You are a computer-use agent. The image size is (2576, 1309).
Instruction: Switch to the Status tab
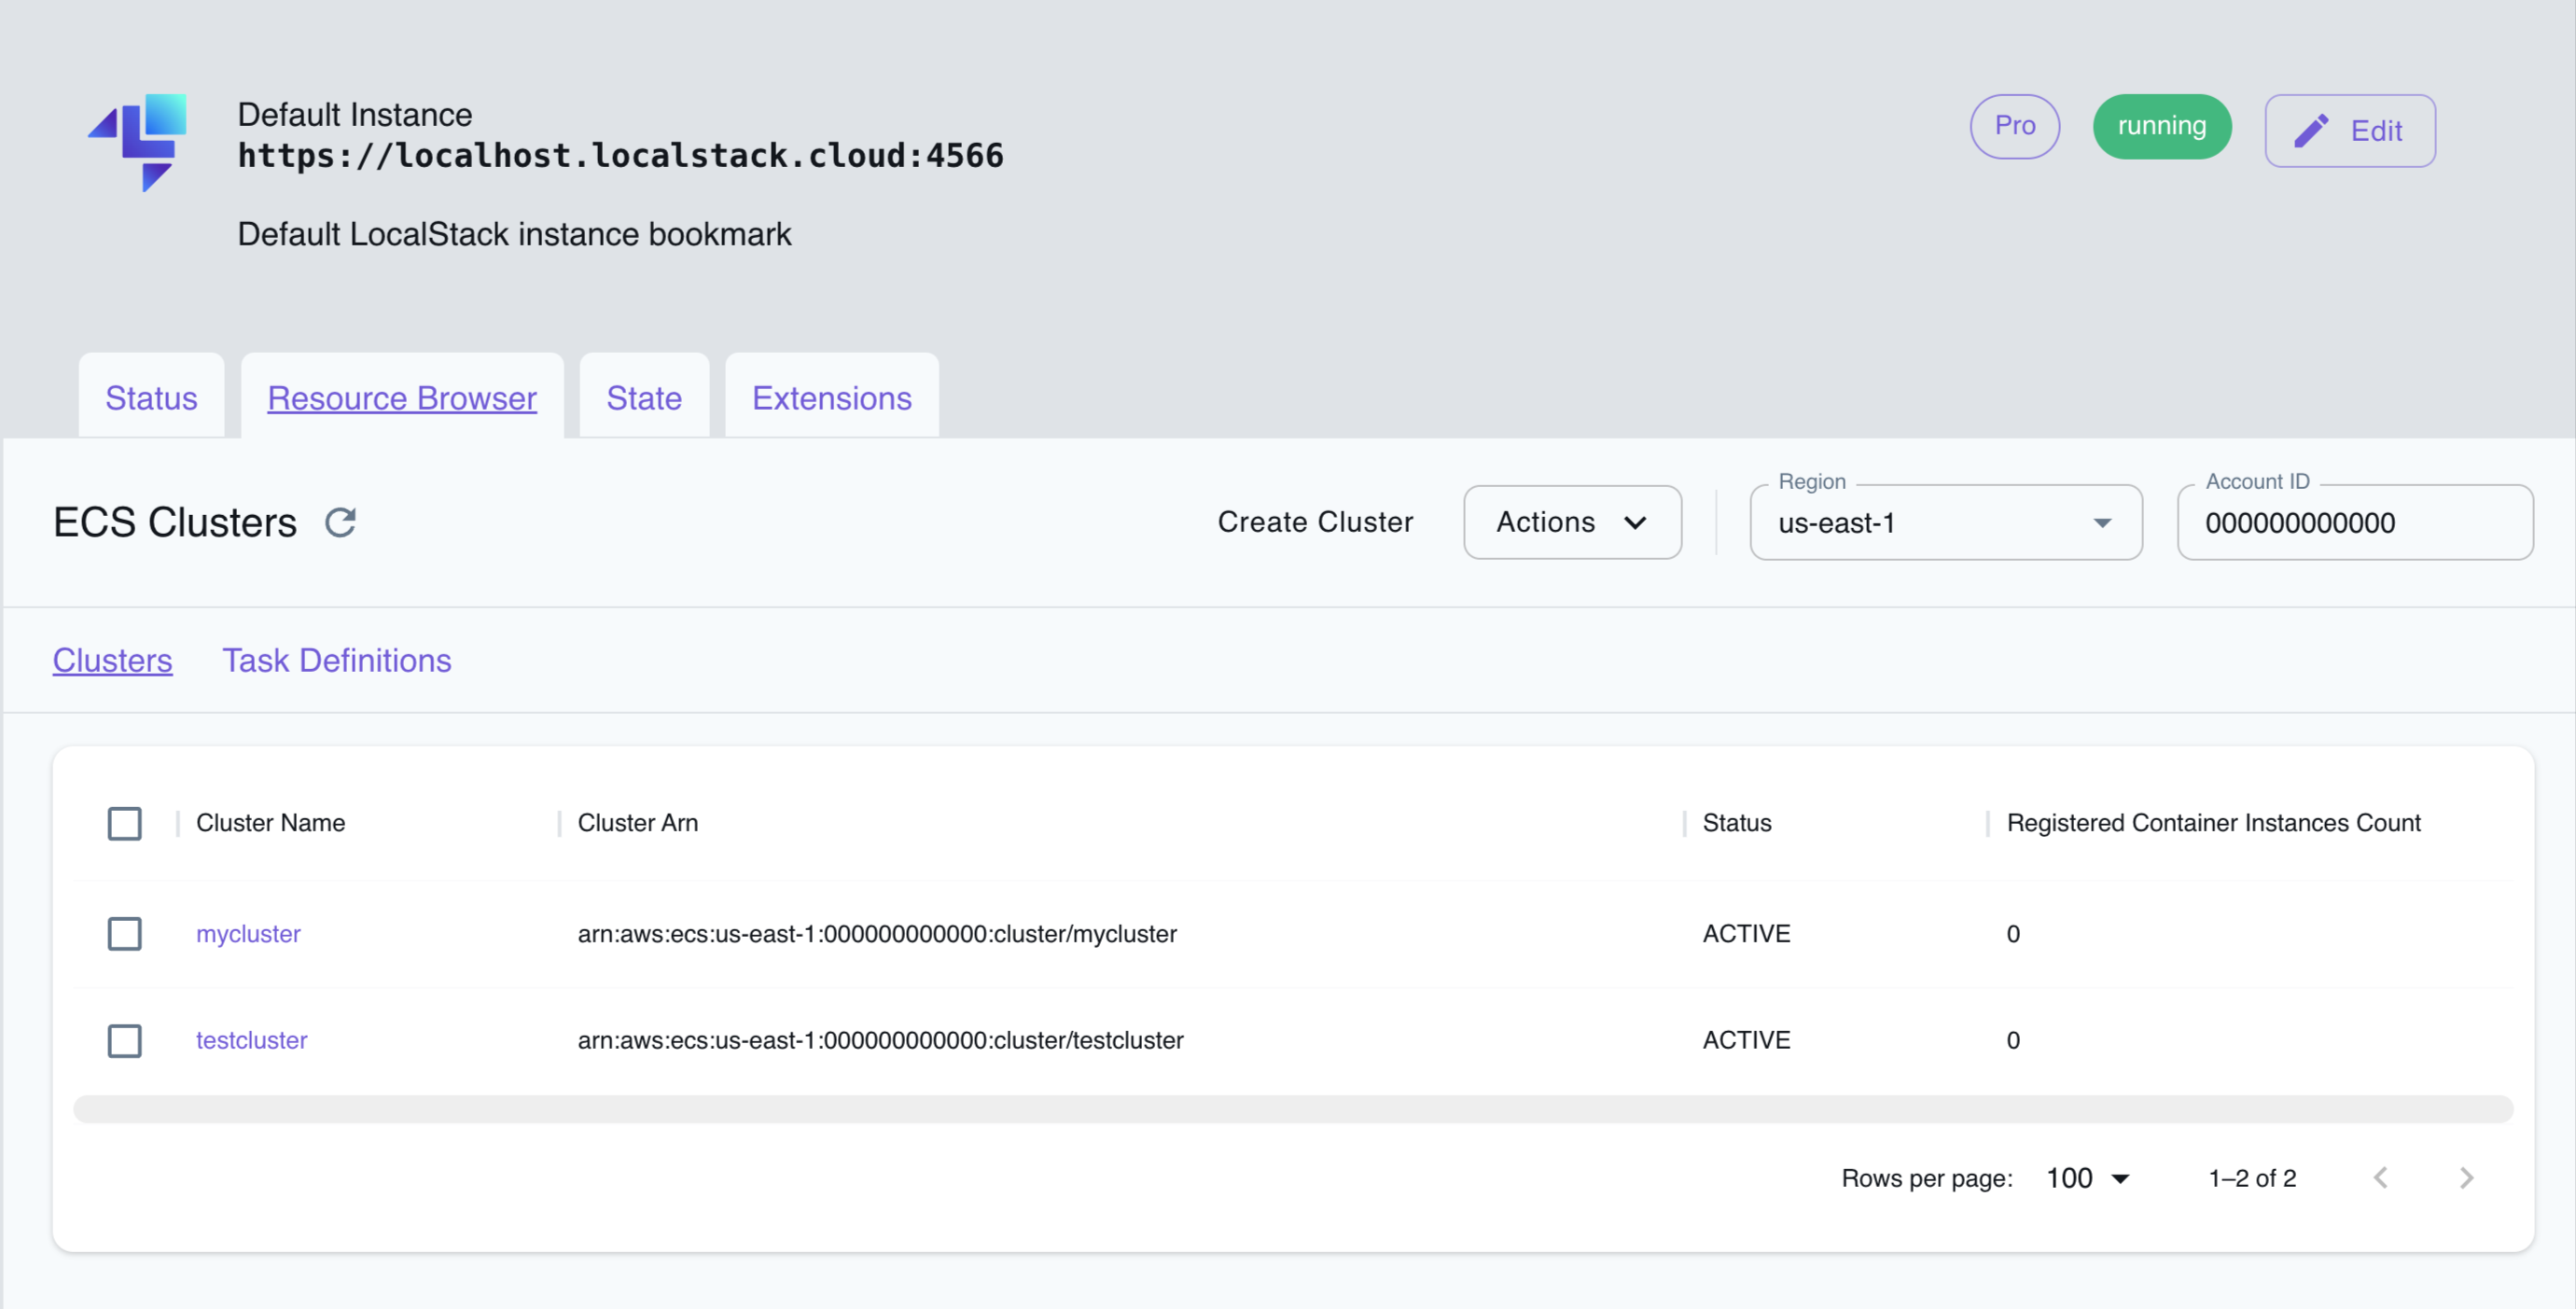click(151, 397)
